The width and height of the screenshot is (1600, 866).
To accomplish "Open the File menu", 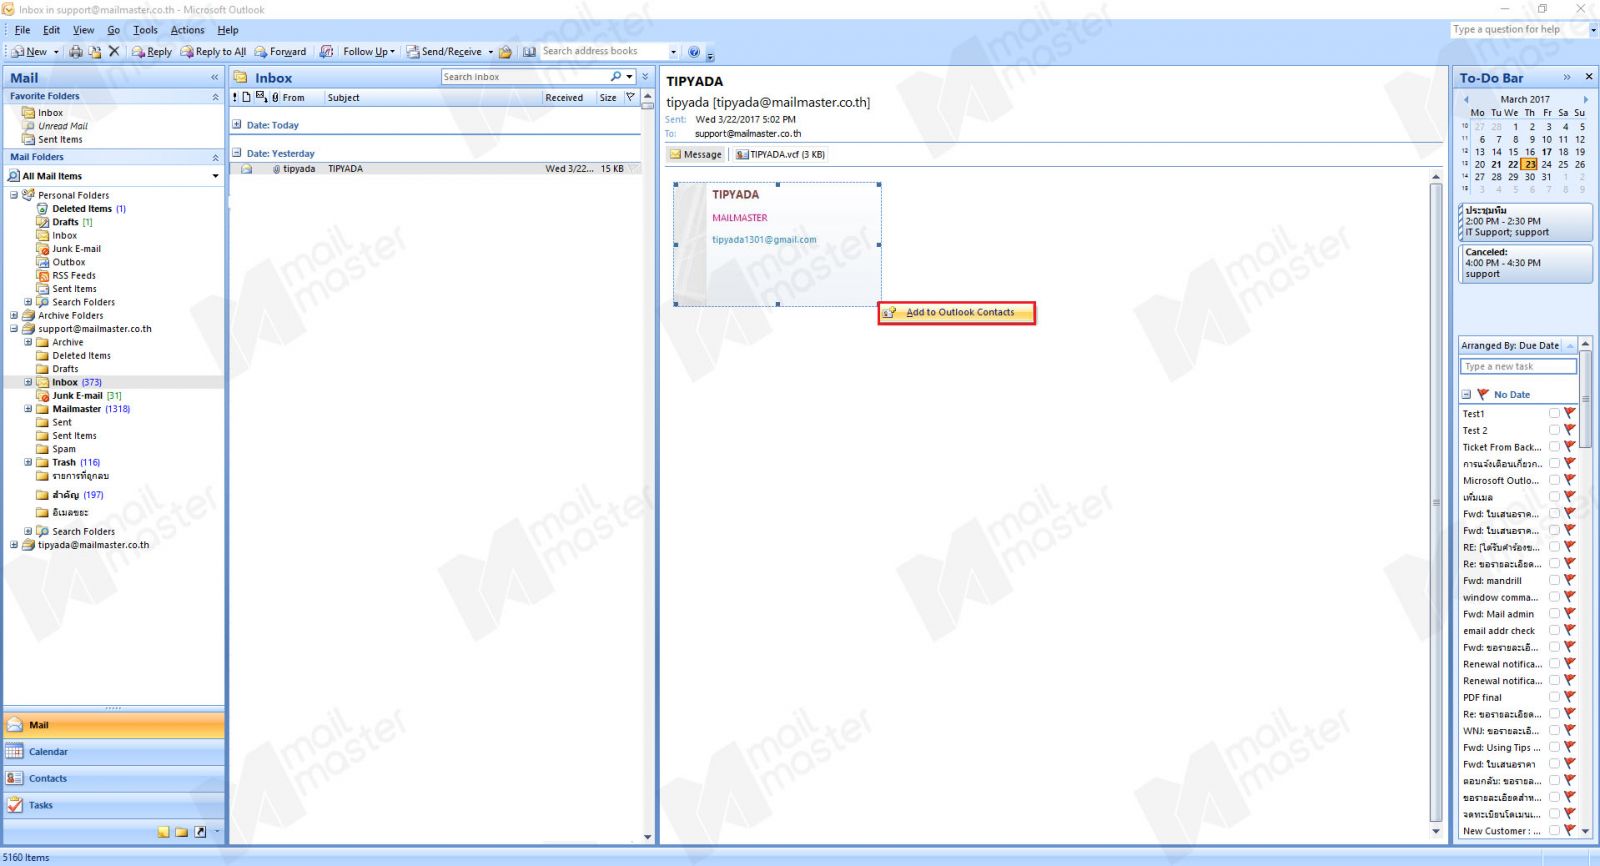I will click(x=22, y=30).
